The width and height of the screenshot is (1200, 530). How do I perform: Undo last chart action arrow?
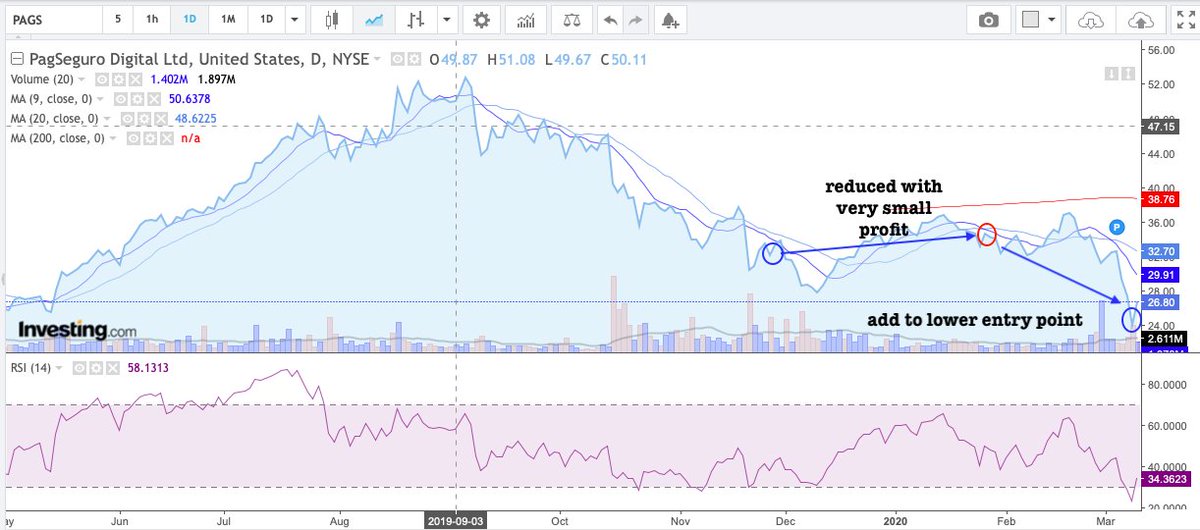point(610,19)
